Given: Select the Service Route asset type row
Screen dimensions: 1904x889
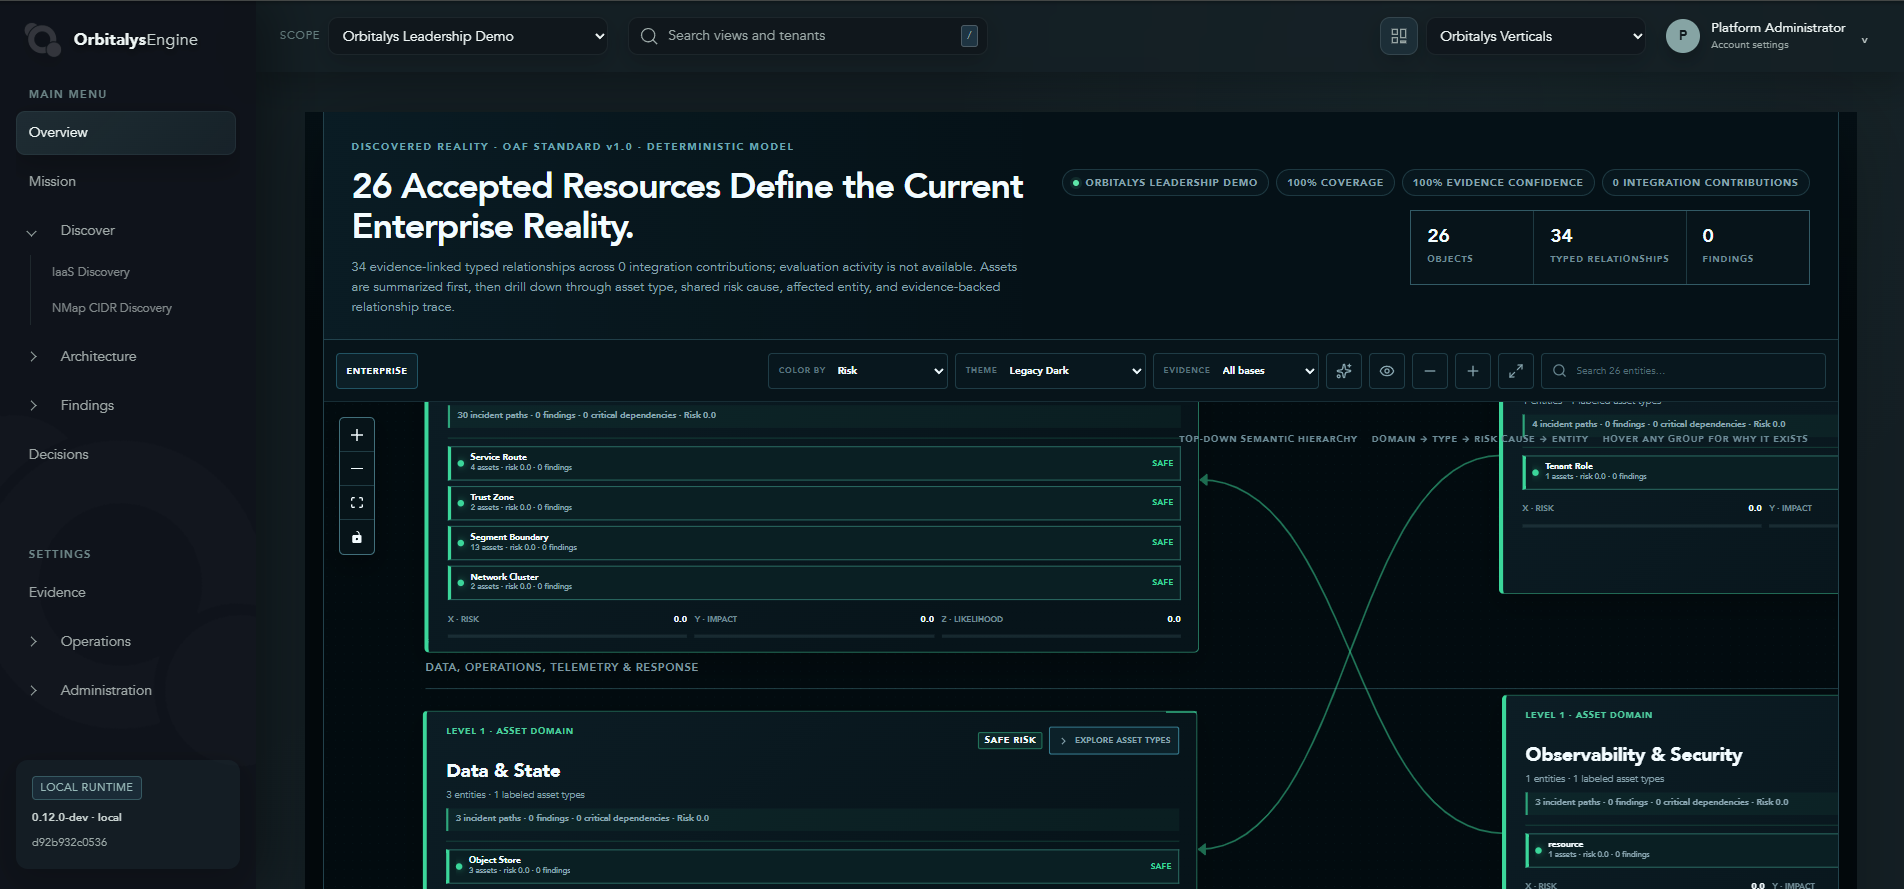Looking at the screenshot, I should 814,463.
